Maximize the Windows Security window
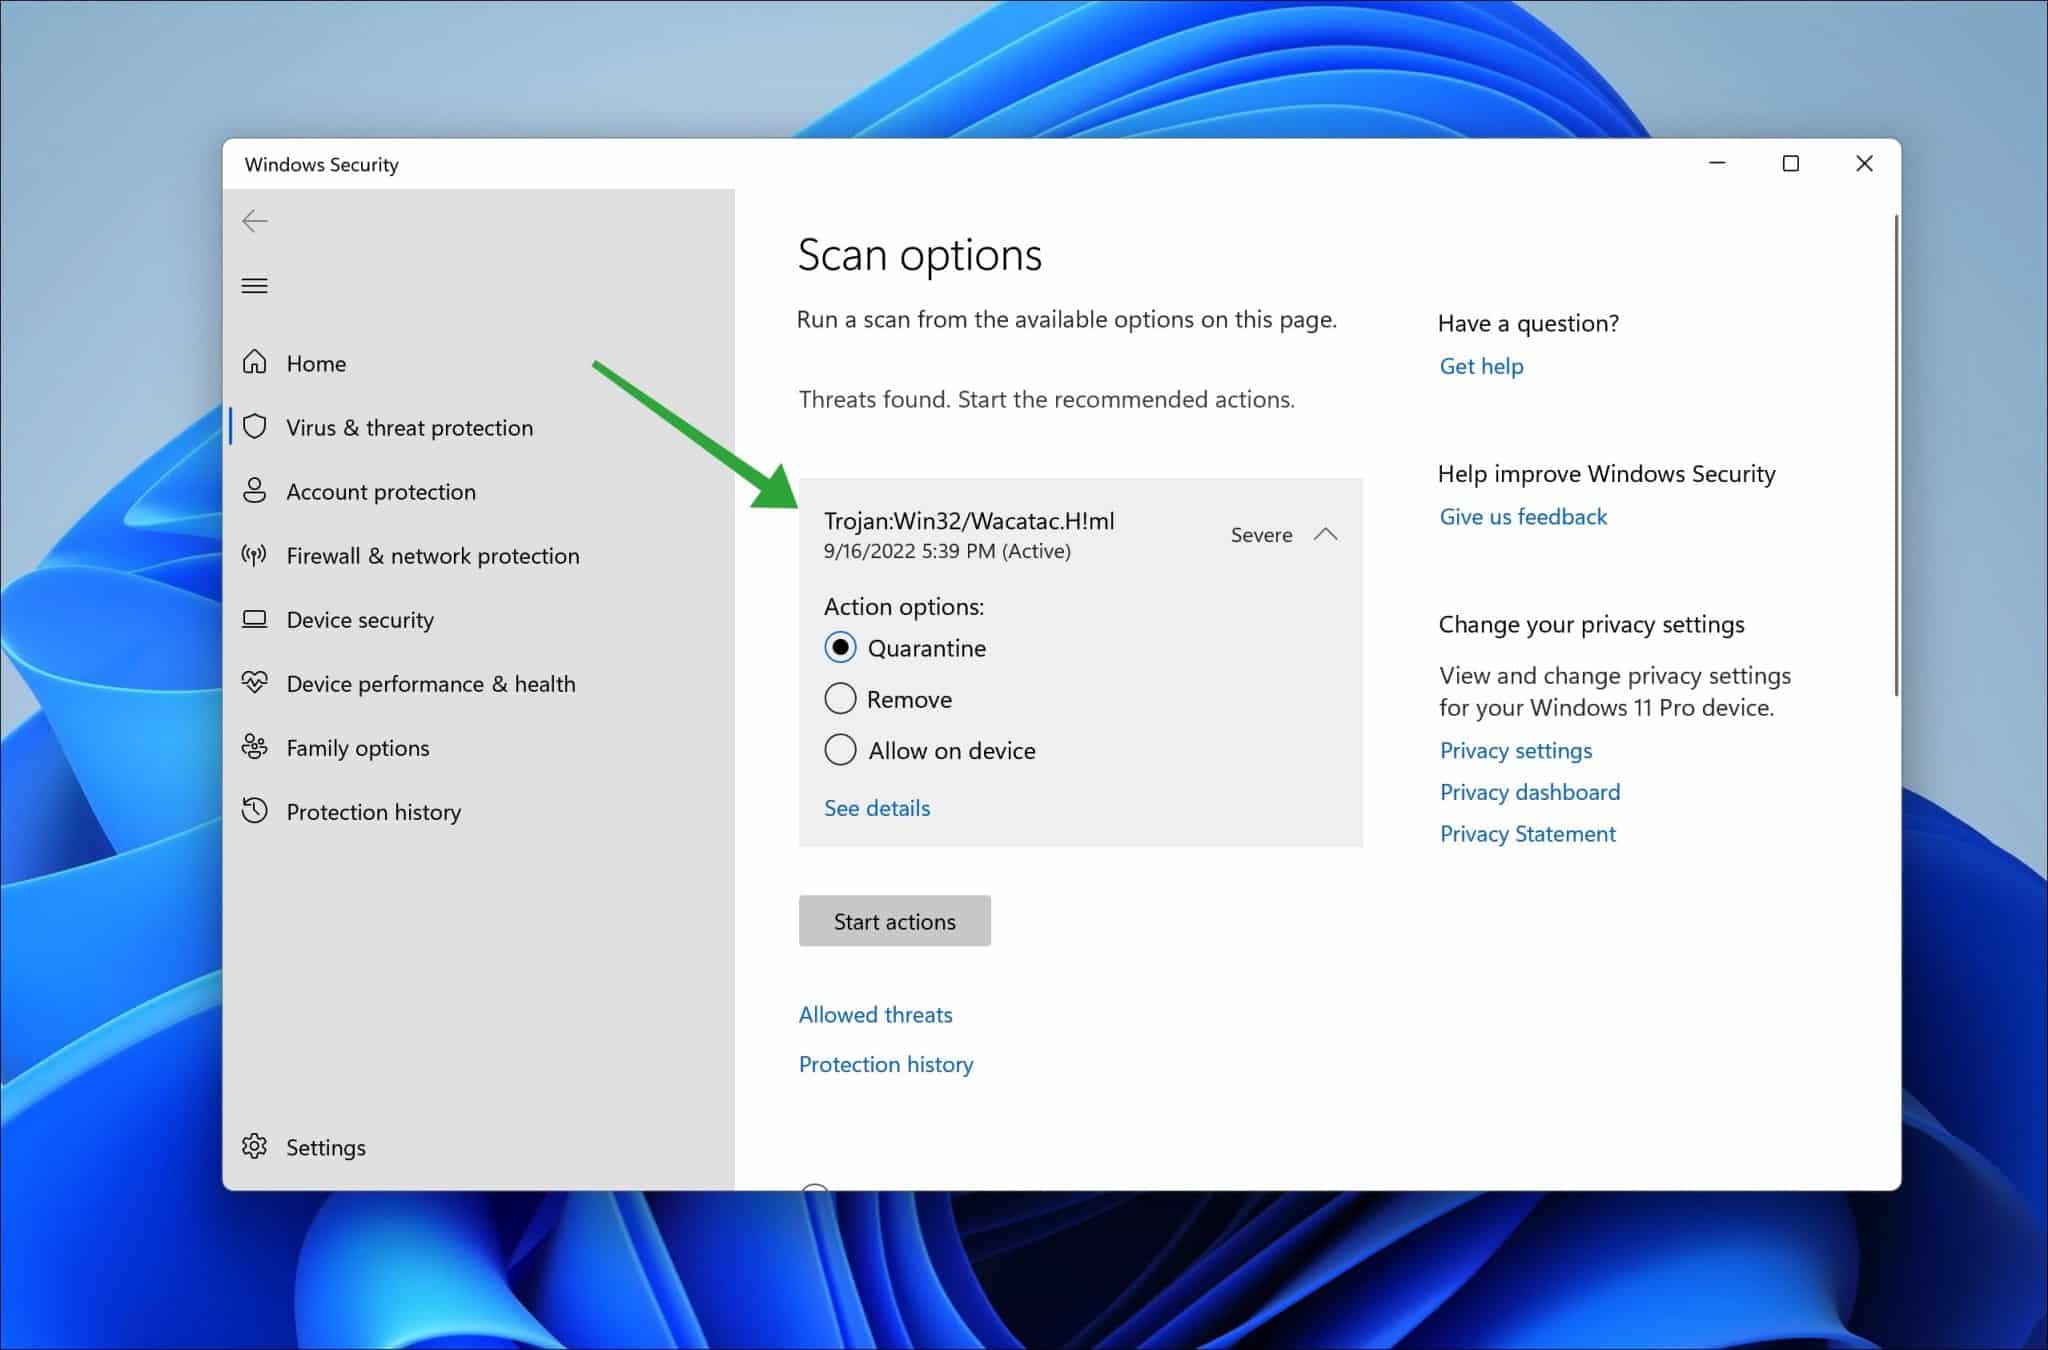 tap(1791, 163)
